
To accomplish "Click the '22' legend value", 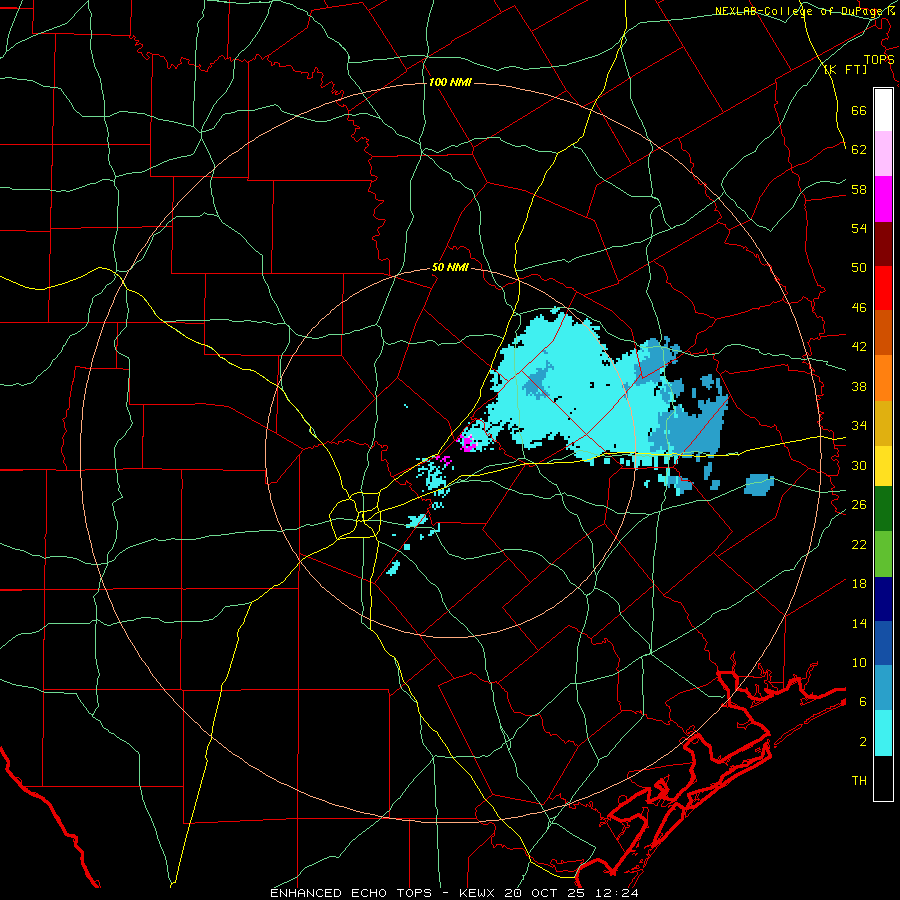I will click(859, 544).
